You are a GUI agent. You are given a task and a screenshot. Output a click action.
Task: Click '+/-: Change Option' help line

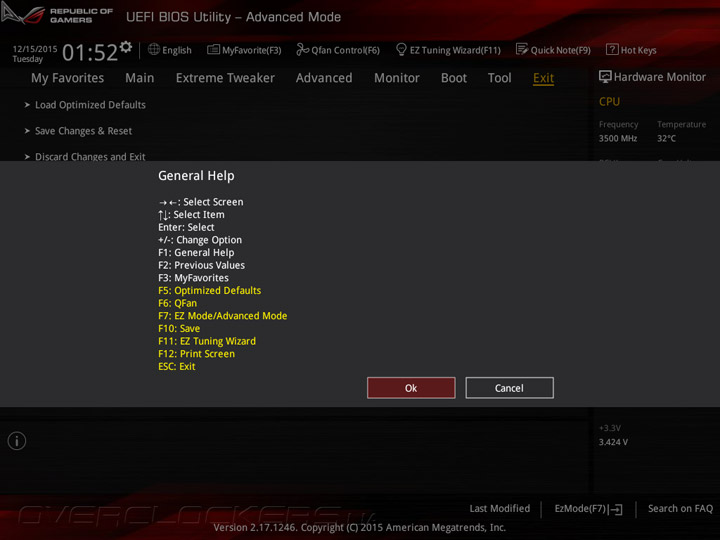[200, 240]
